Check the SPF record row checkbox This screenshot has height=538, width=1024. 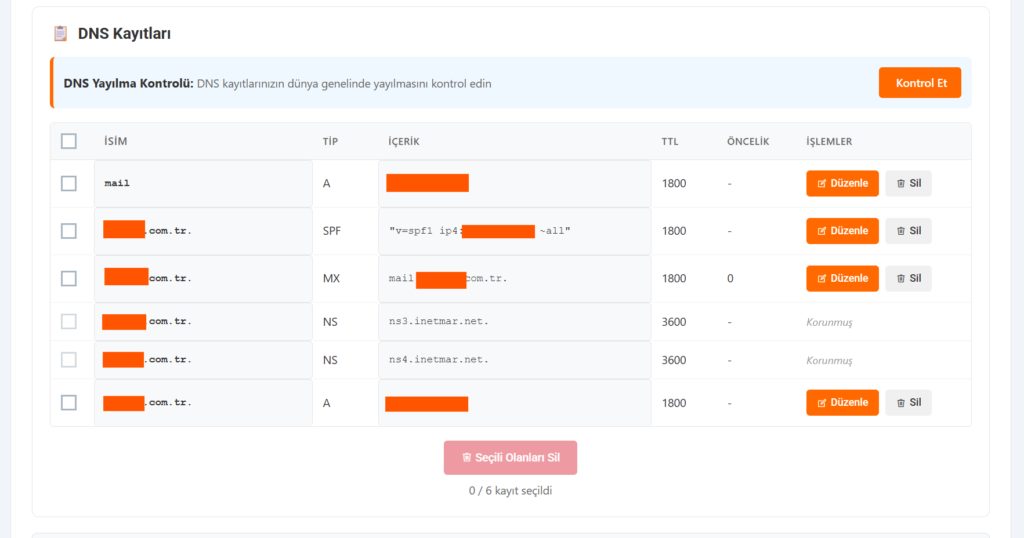point(69,231)
